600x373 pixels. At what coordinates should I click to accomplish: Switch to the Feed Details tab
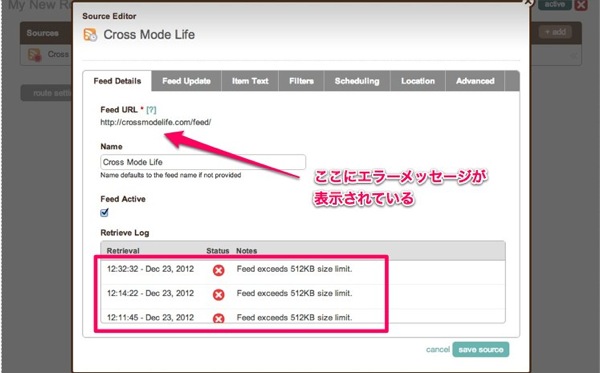point(117,81)
